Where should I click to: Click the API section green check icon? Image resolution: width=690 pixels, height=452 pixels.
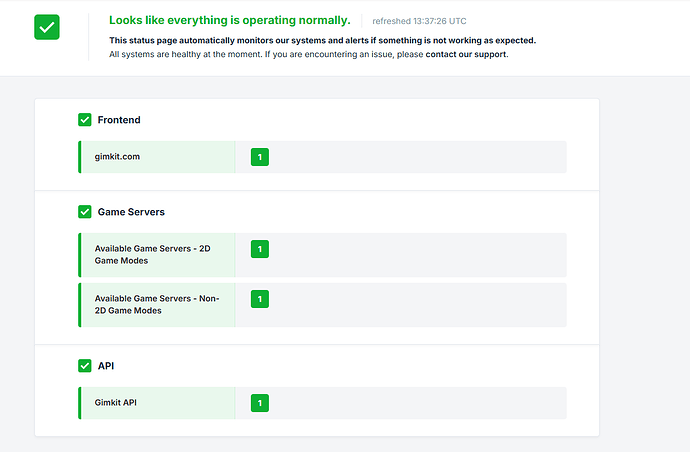pyautogui.click(x=85, y=366)
